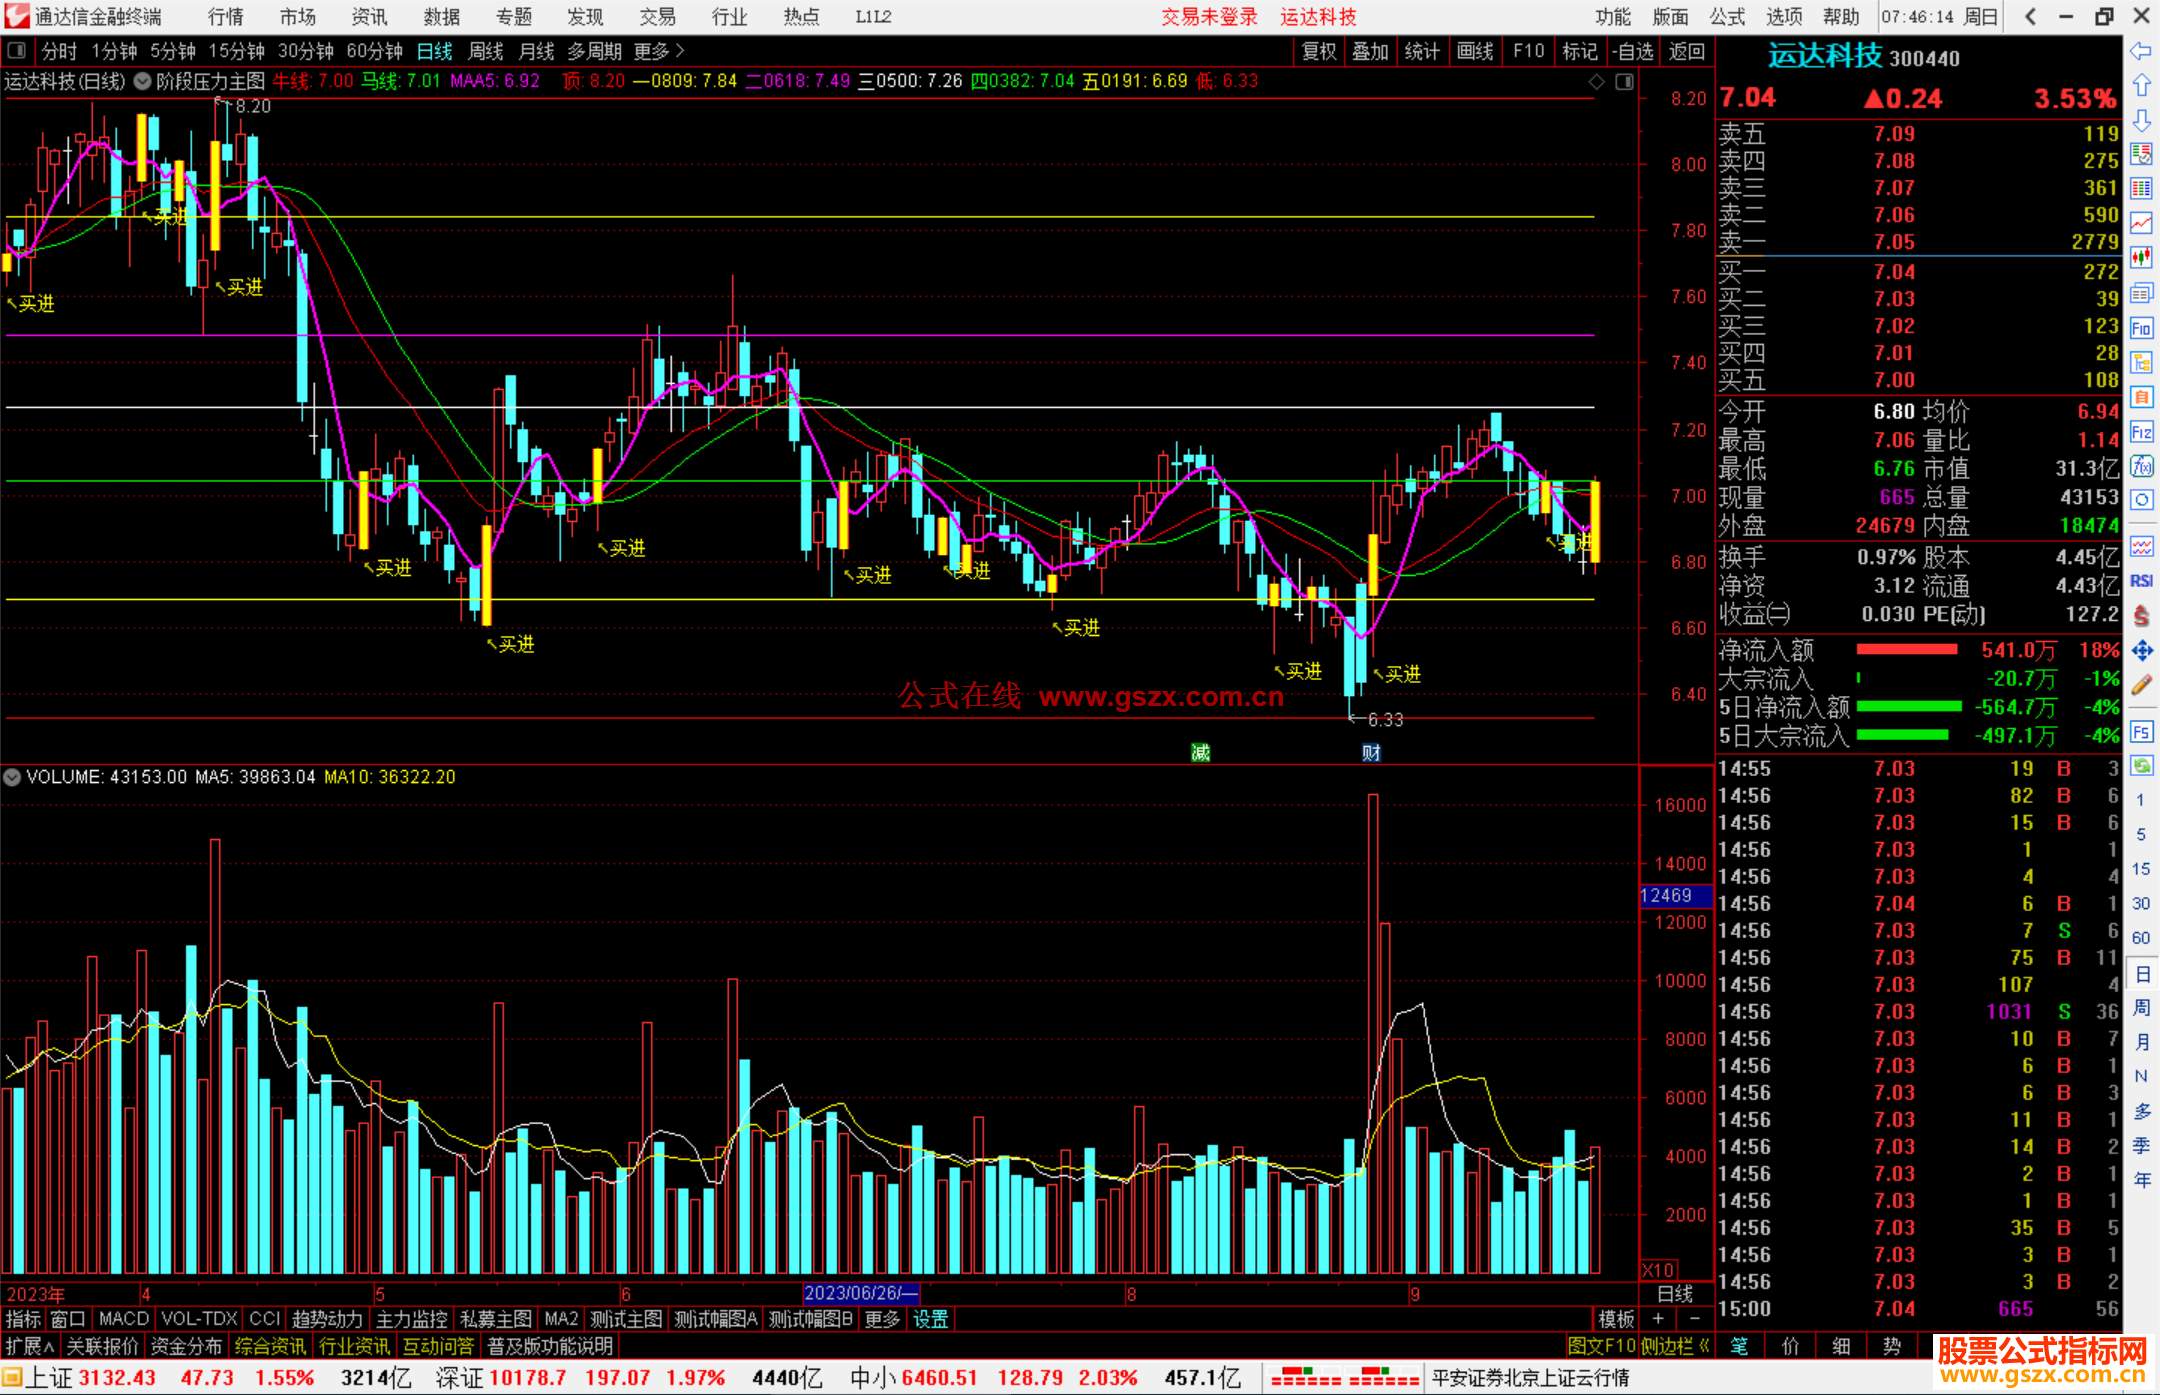
Task: Open the line trend chart sidebar icon
Action: (x=2141, y=223)
